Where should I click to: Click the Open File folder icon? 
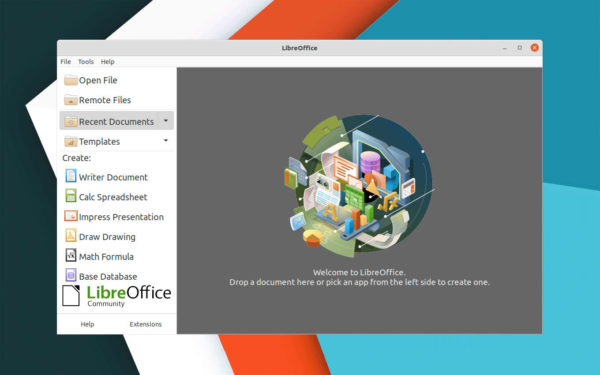pos(71,80)
